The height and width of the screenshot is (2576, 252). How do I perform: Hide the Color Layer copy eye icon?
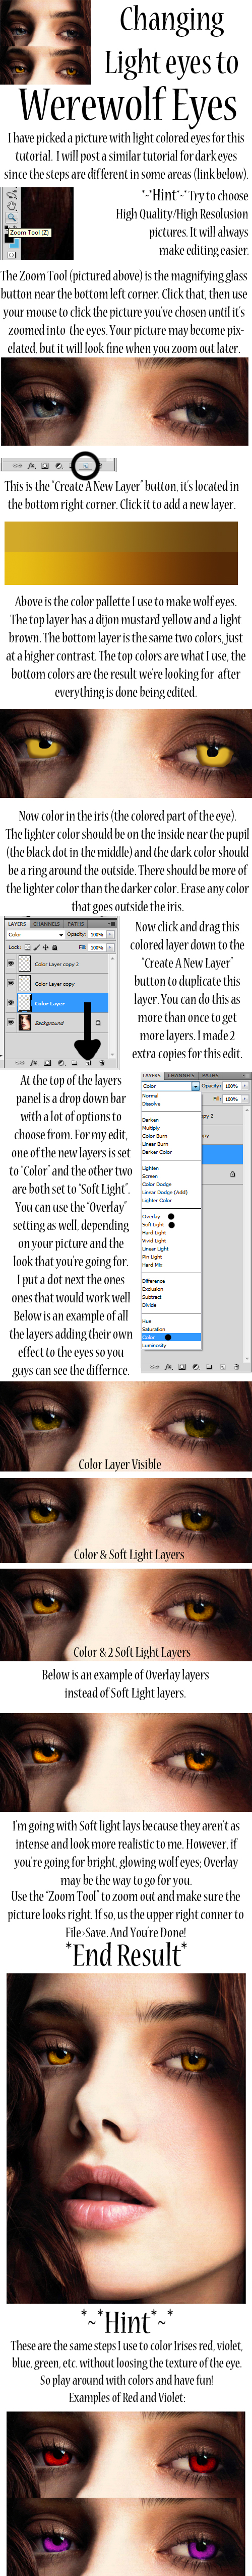pos(10,984)
